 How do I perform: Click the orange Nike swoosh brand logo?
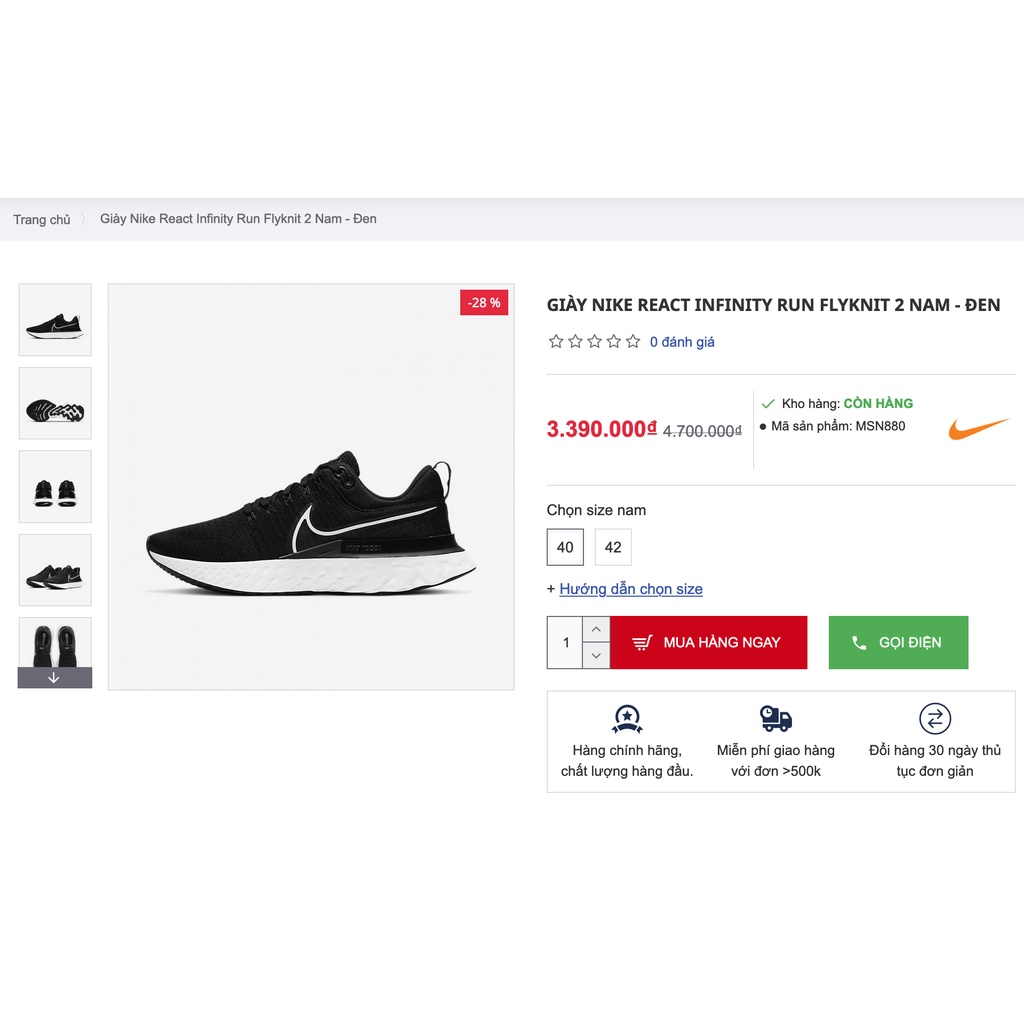pos(978,428)
